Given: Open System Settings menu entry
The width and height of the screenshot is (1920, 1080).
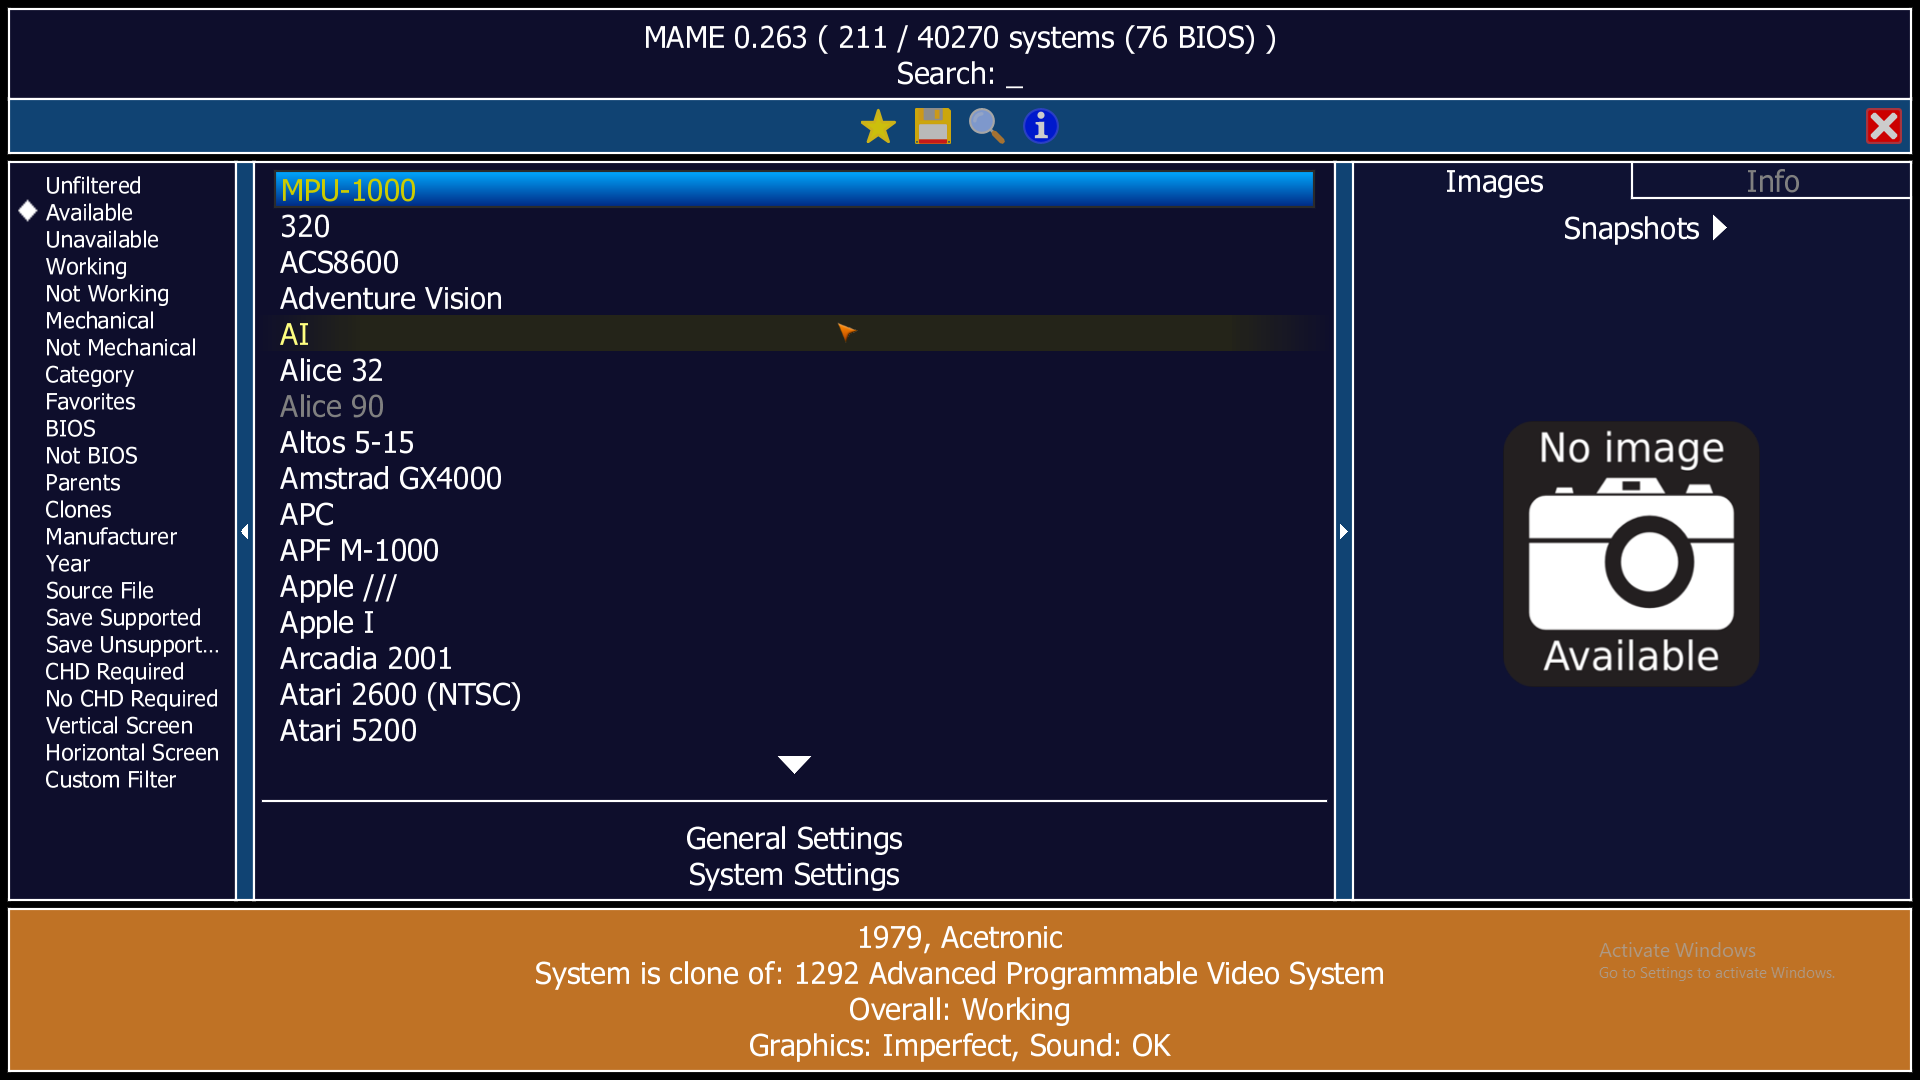Looking at the screenshot, I should (793, 873).
